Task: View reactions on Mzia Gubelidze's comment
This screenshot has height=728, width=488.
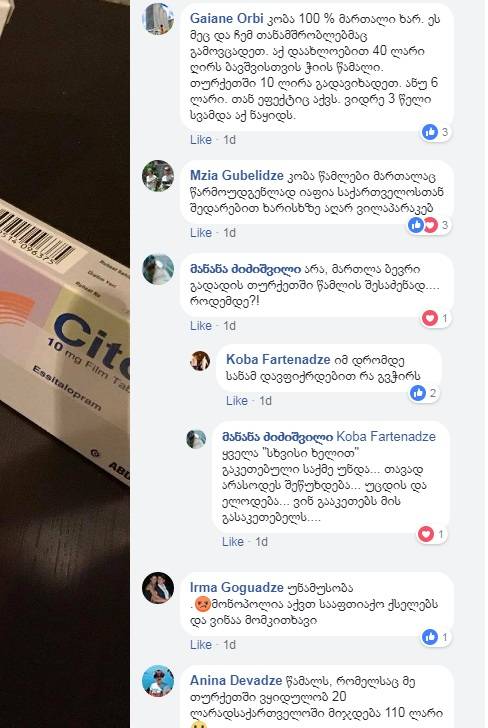Action: click(x=429, y=225)
